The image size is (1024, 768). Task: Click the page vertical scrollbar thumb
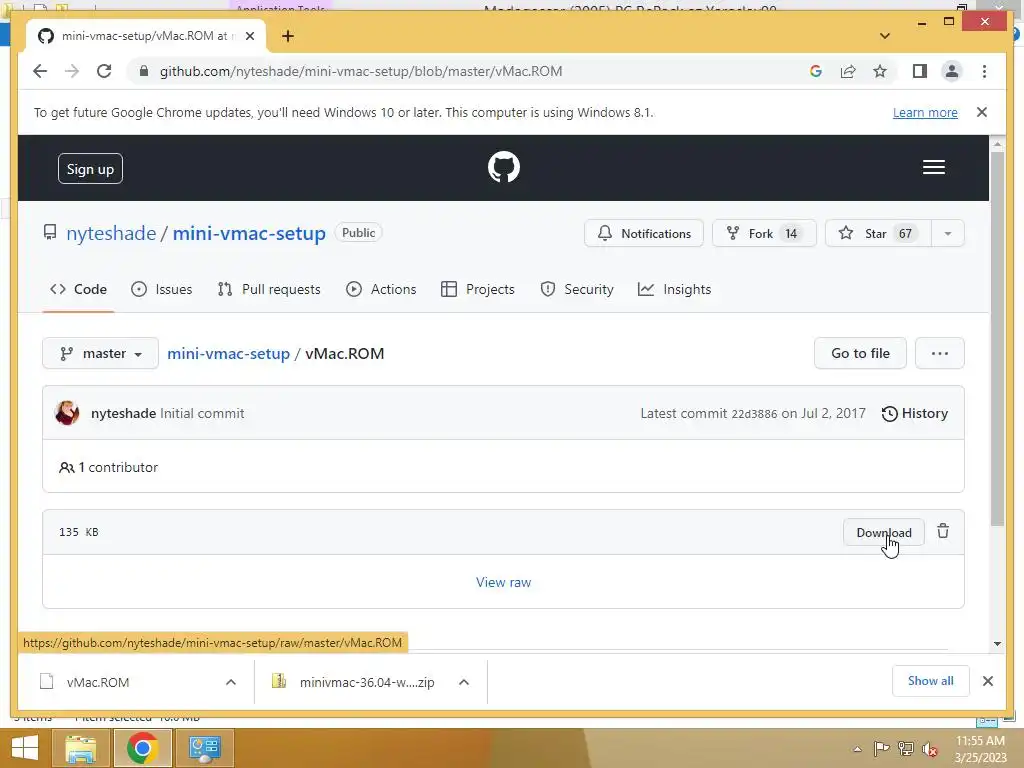(x=997, y=338)
